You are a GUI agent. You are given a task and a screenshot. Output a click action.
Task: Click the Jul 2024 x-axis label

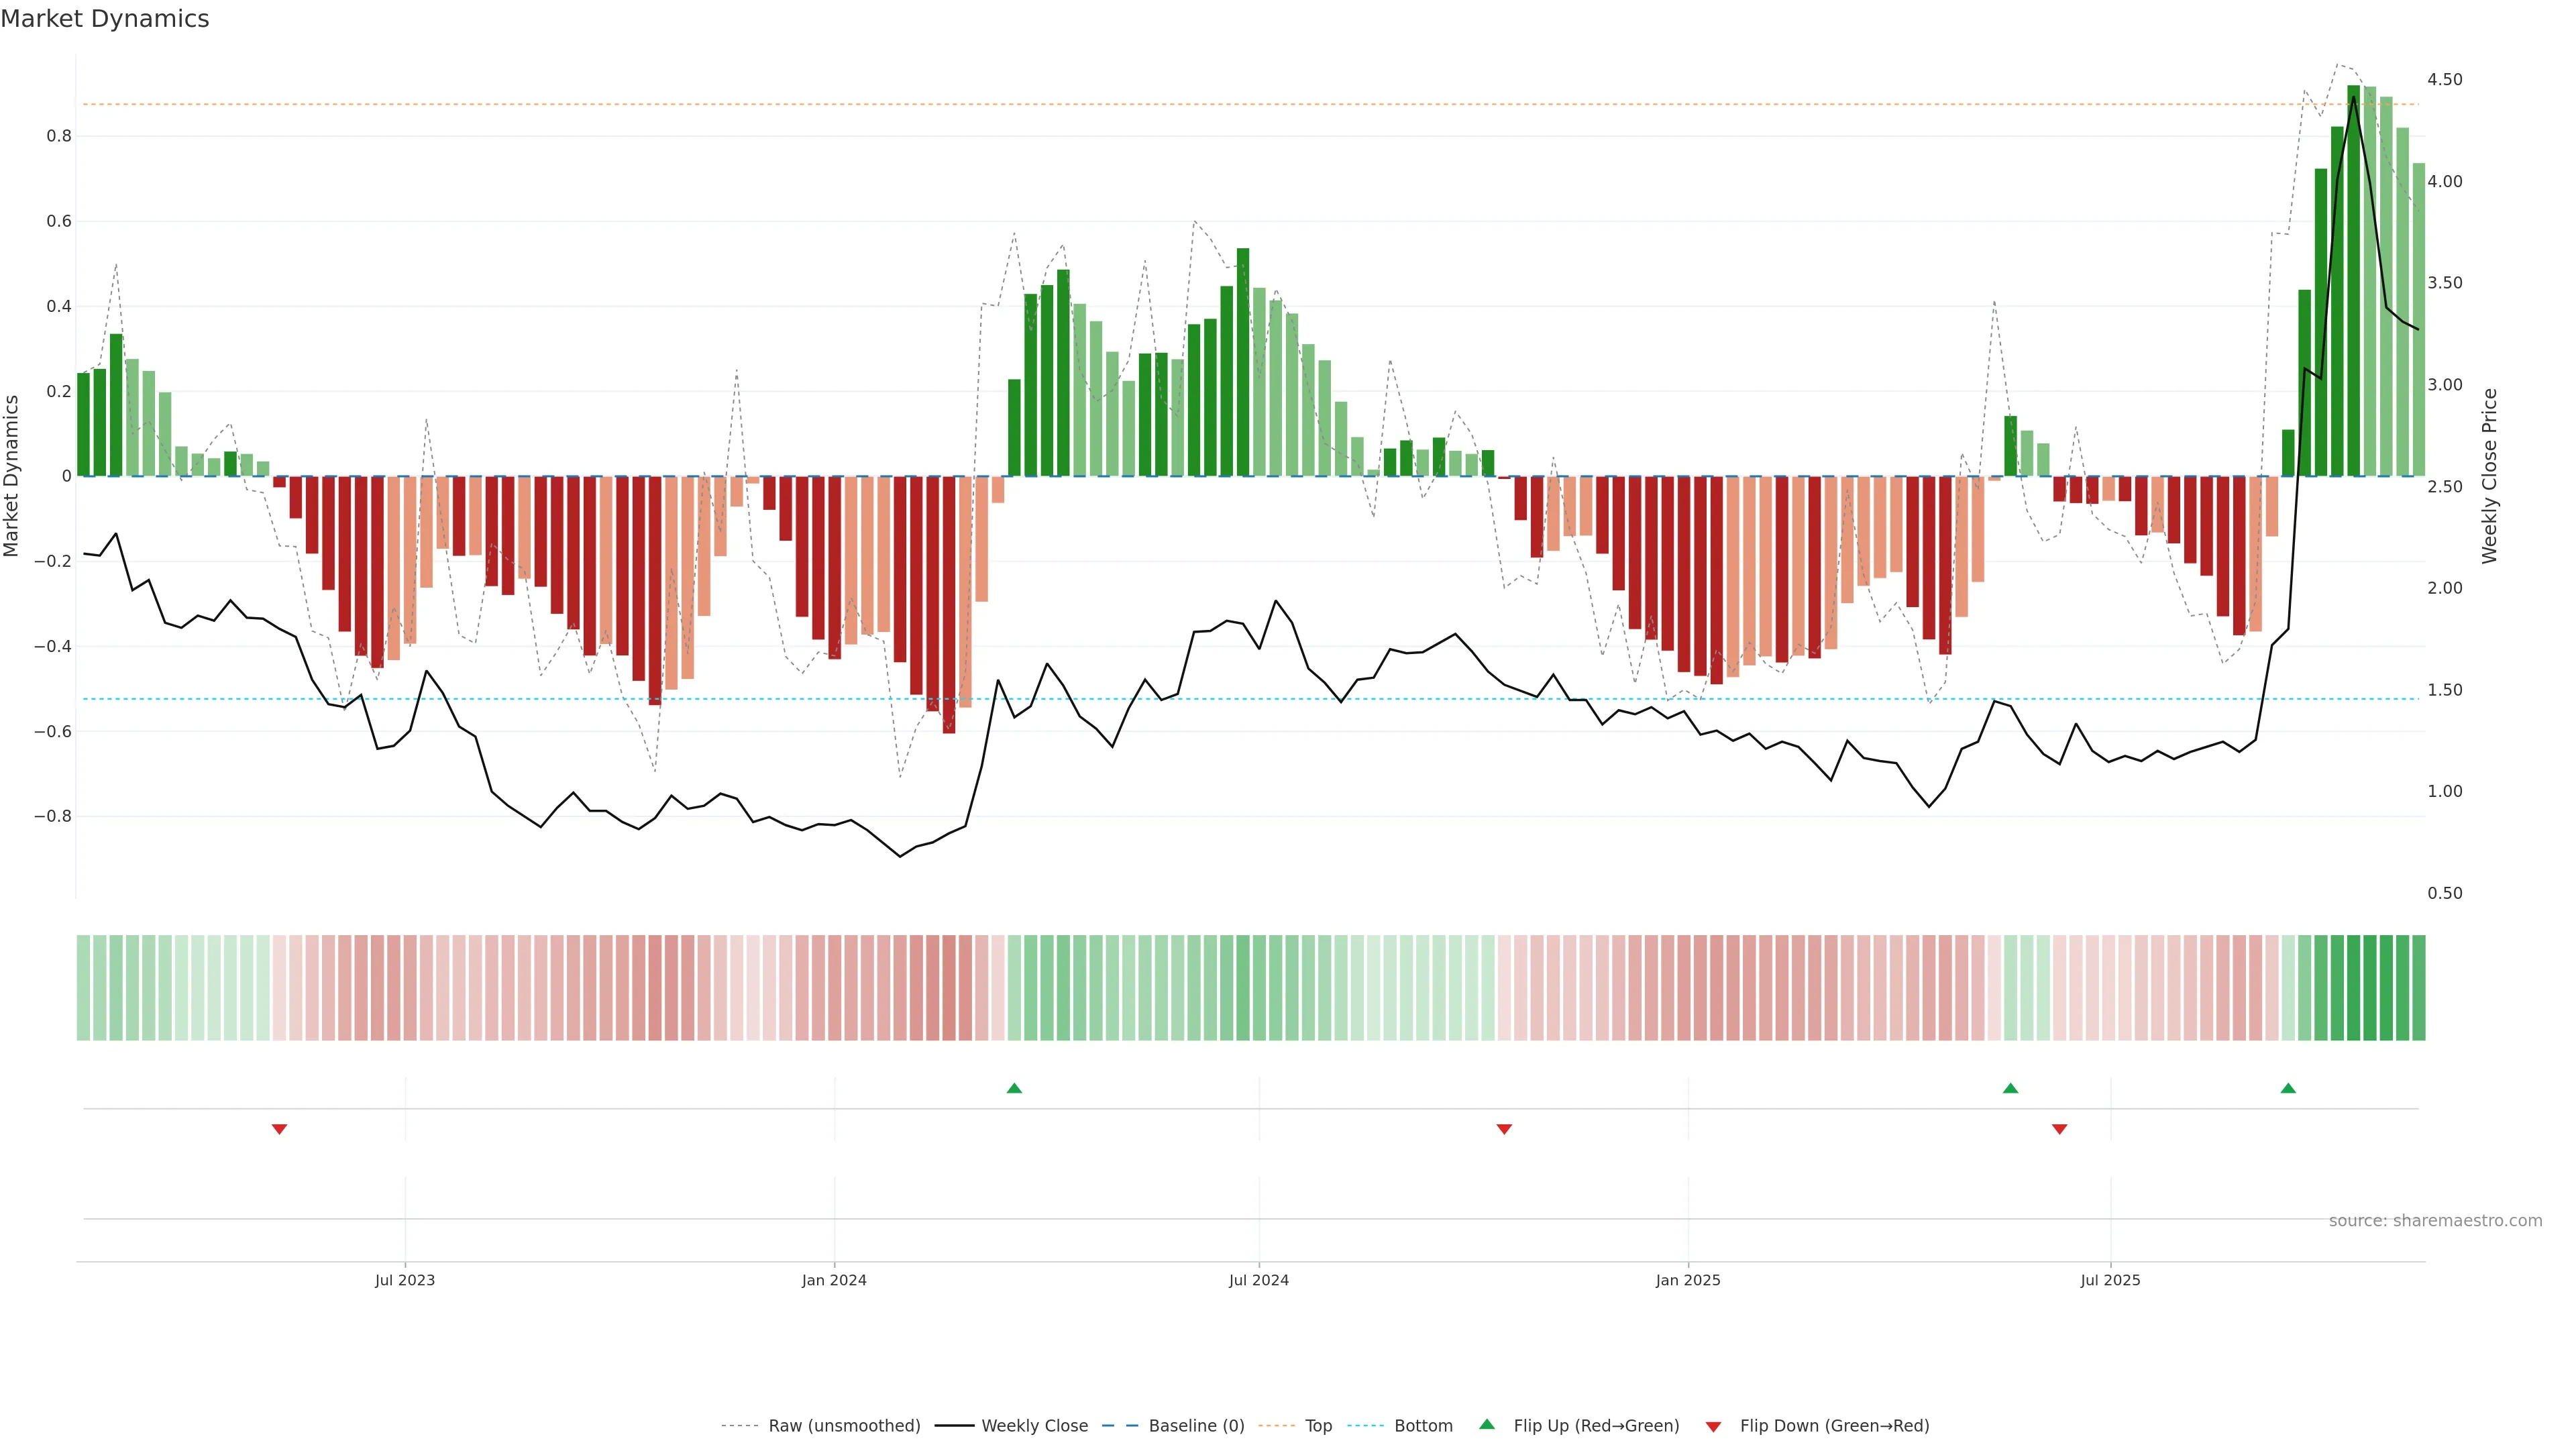(1258, 1280)
